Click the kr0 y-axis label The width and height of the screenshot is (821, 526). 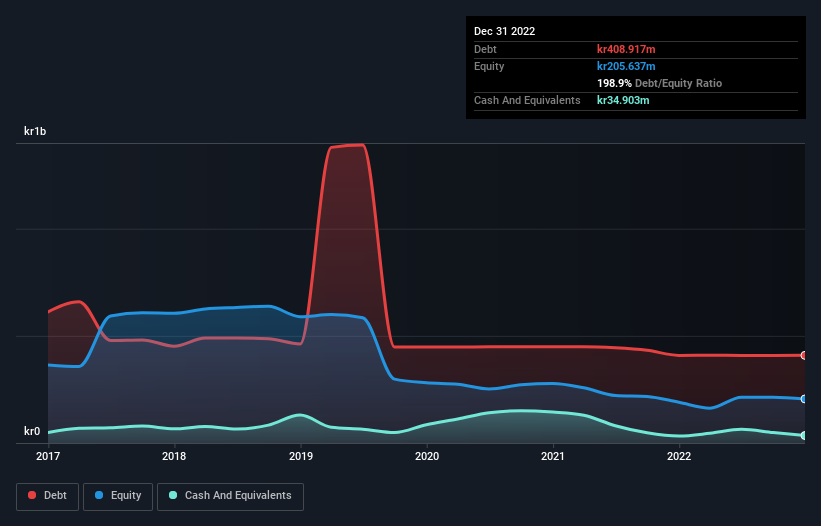32,431
